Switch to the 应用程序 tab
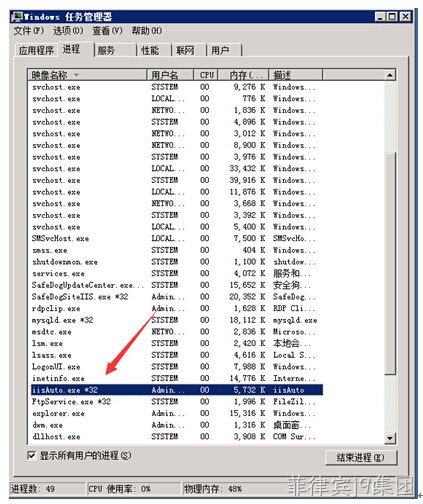This screenshot has height=504, width=423. pyautogui.click(x=36, y=51)
